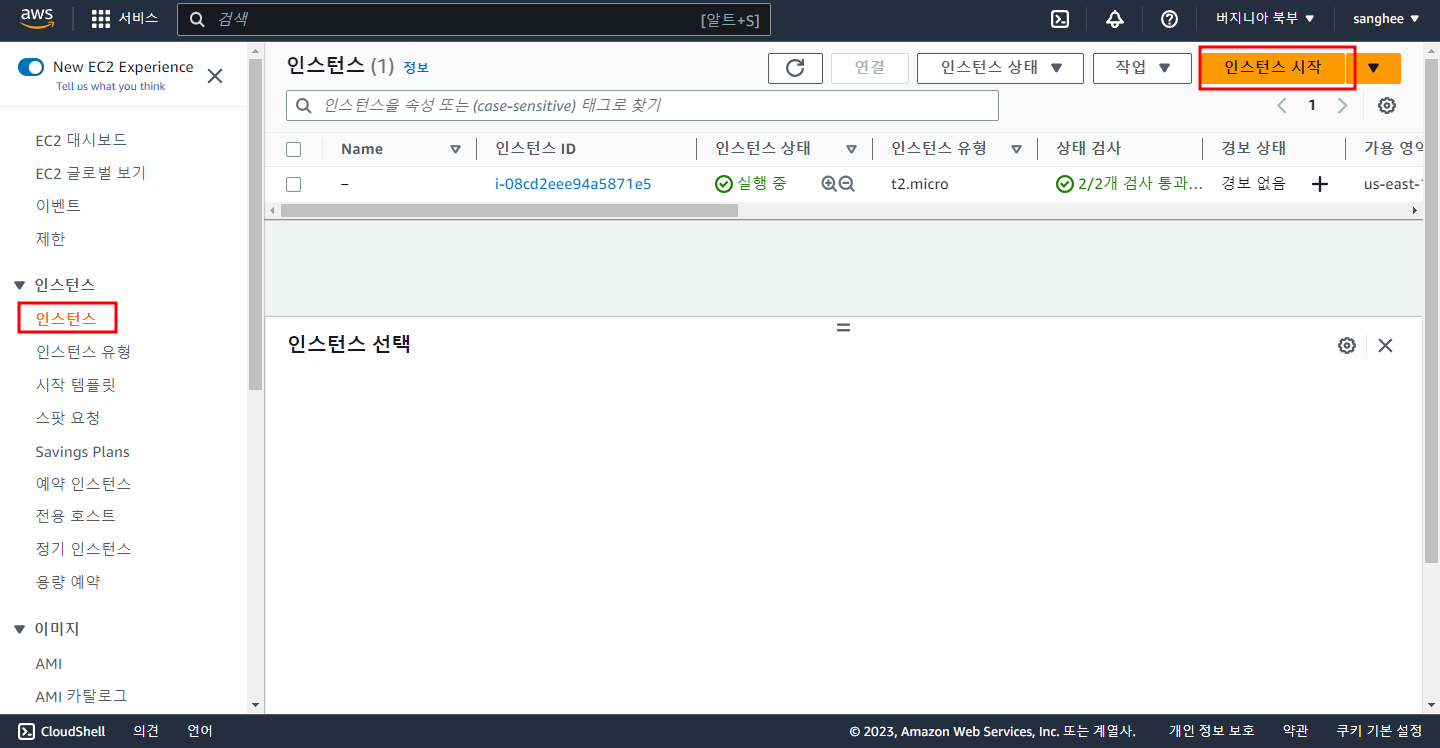
Task: Click the disabled 연결 button
Action: 870,68
